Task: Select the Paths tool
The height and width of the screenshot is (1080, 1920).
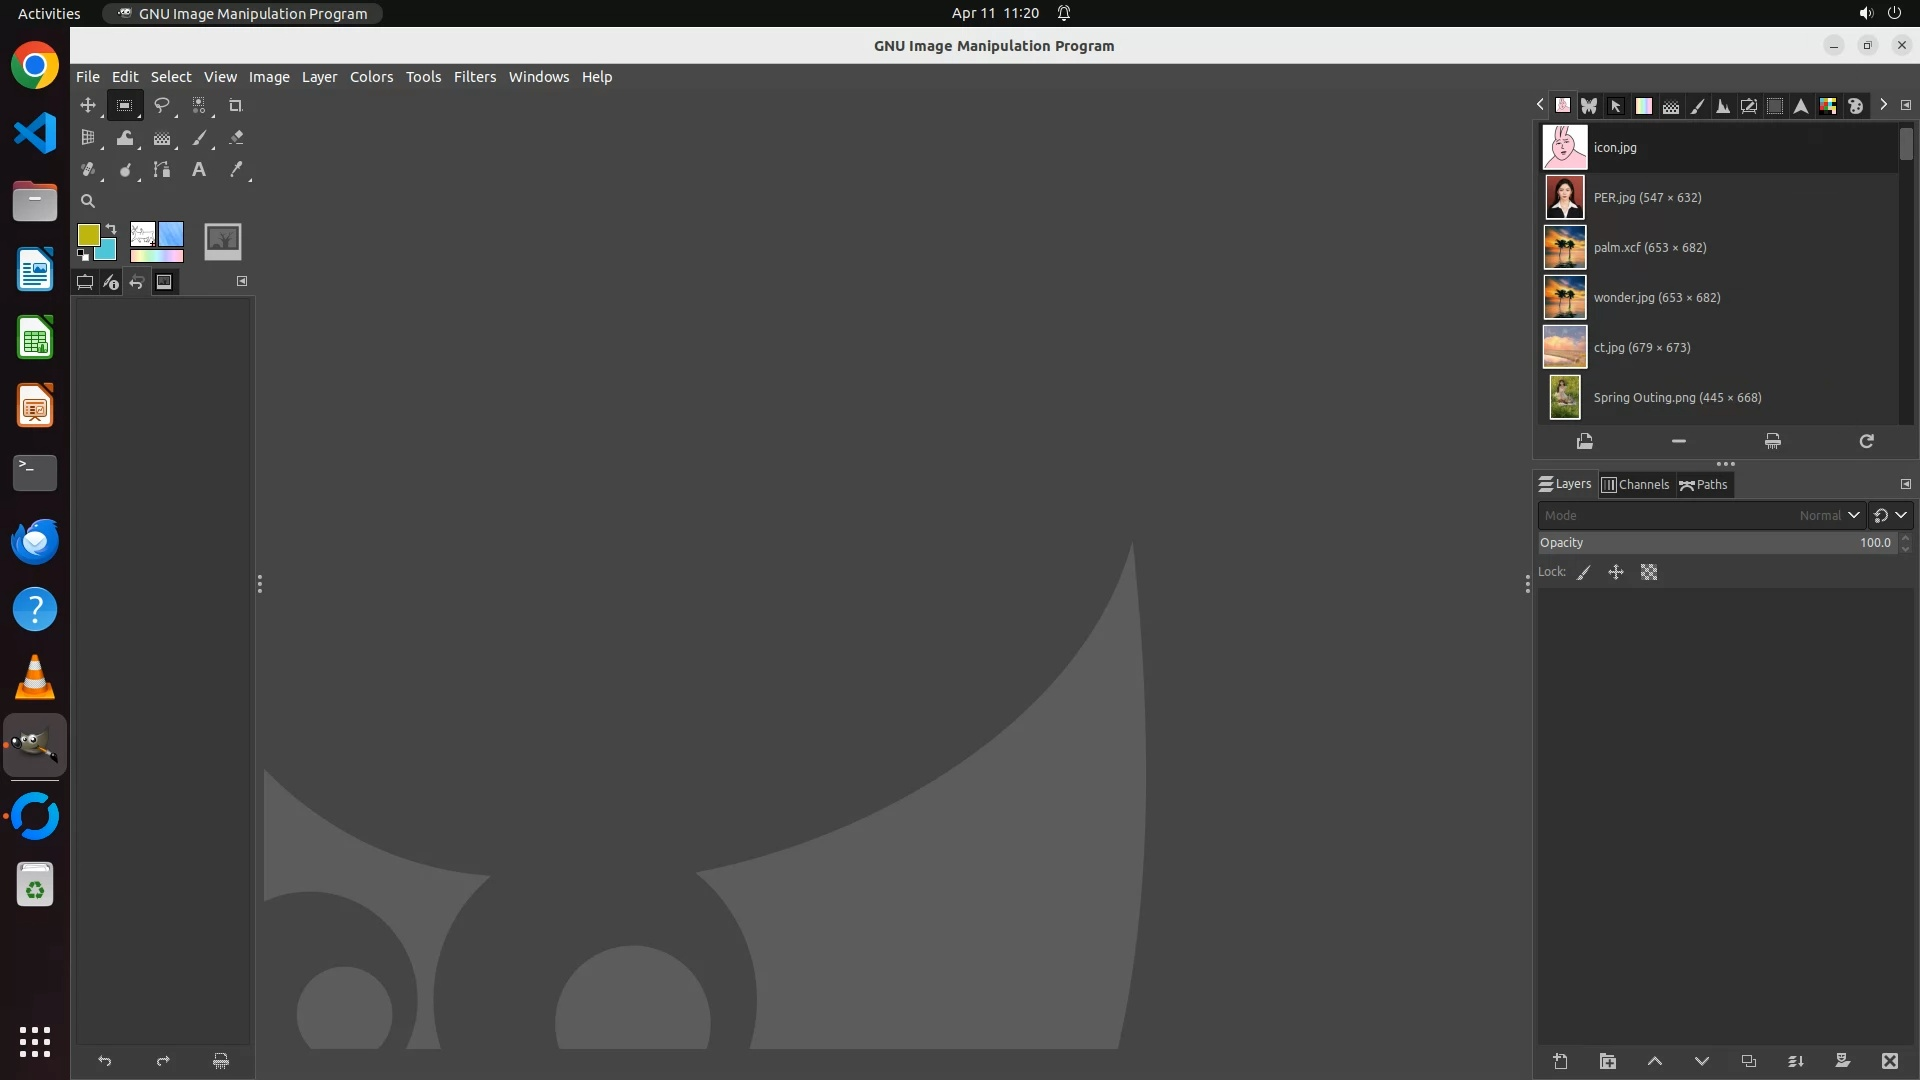Action: [161, 170]
